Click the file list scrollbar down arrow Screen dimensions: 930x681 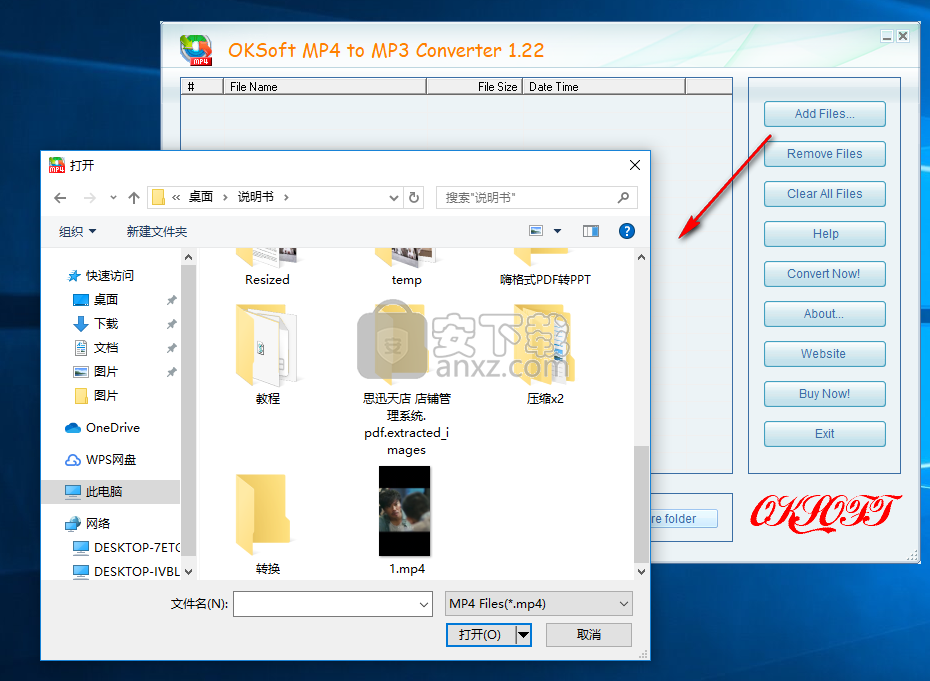coord(641,571)
